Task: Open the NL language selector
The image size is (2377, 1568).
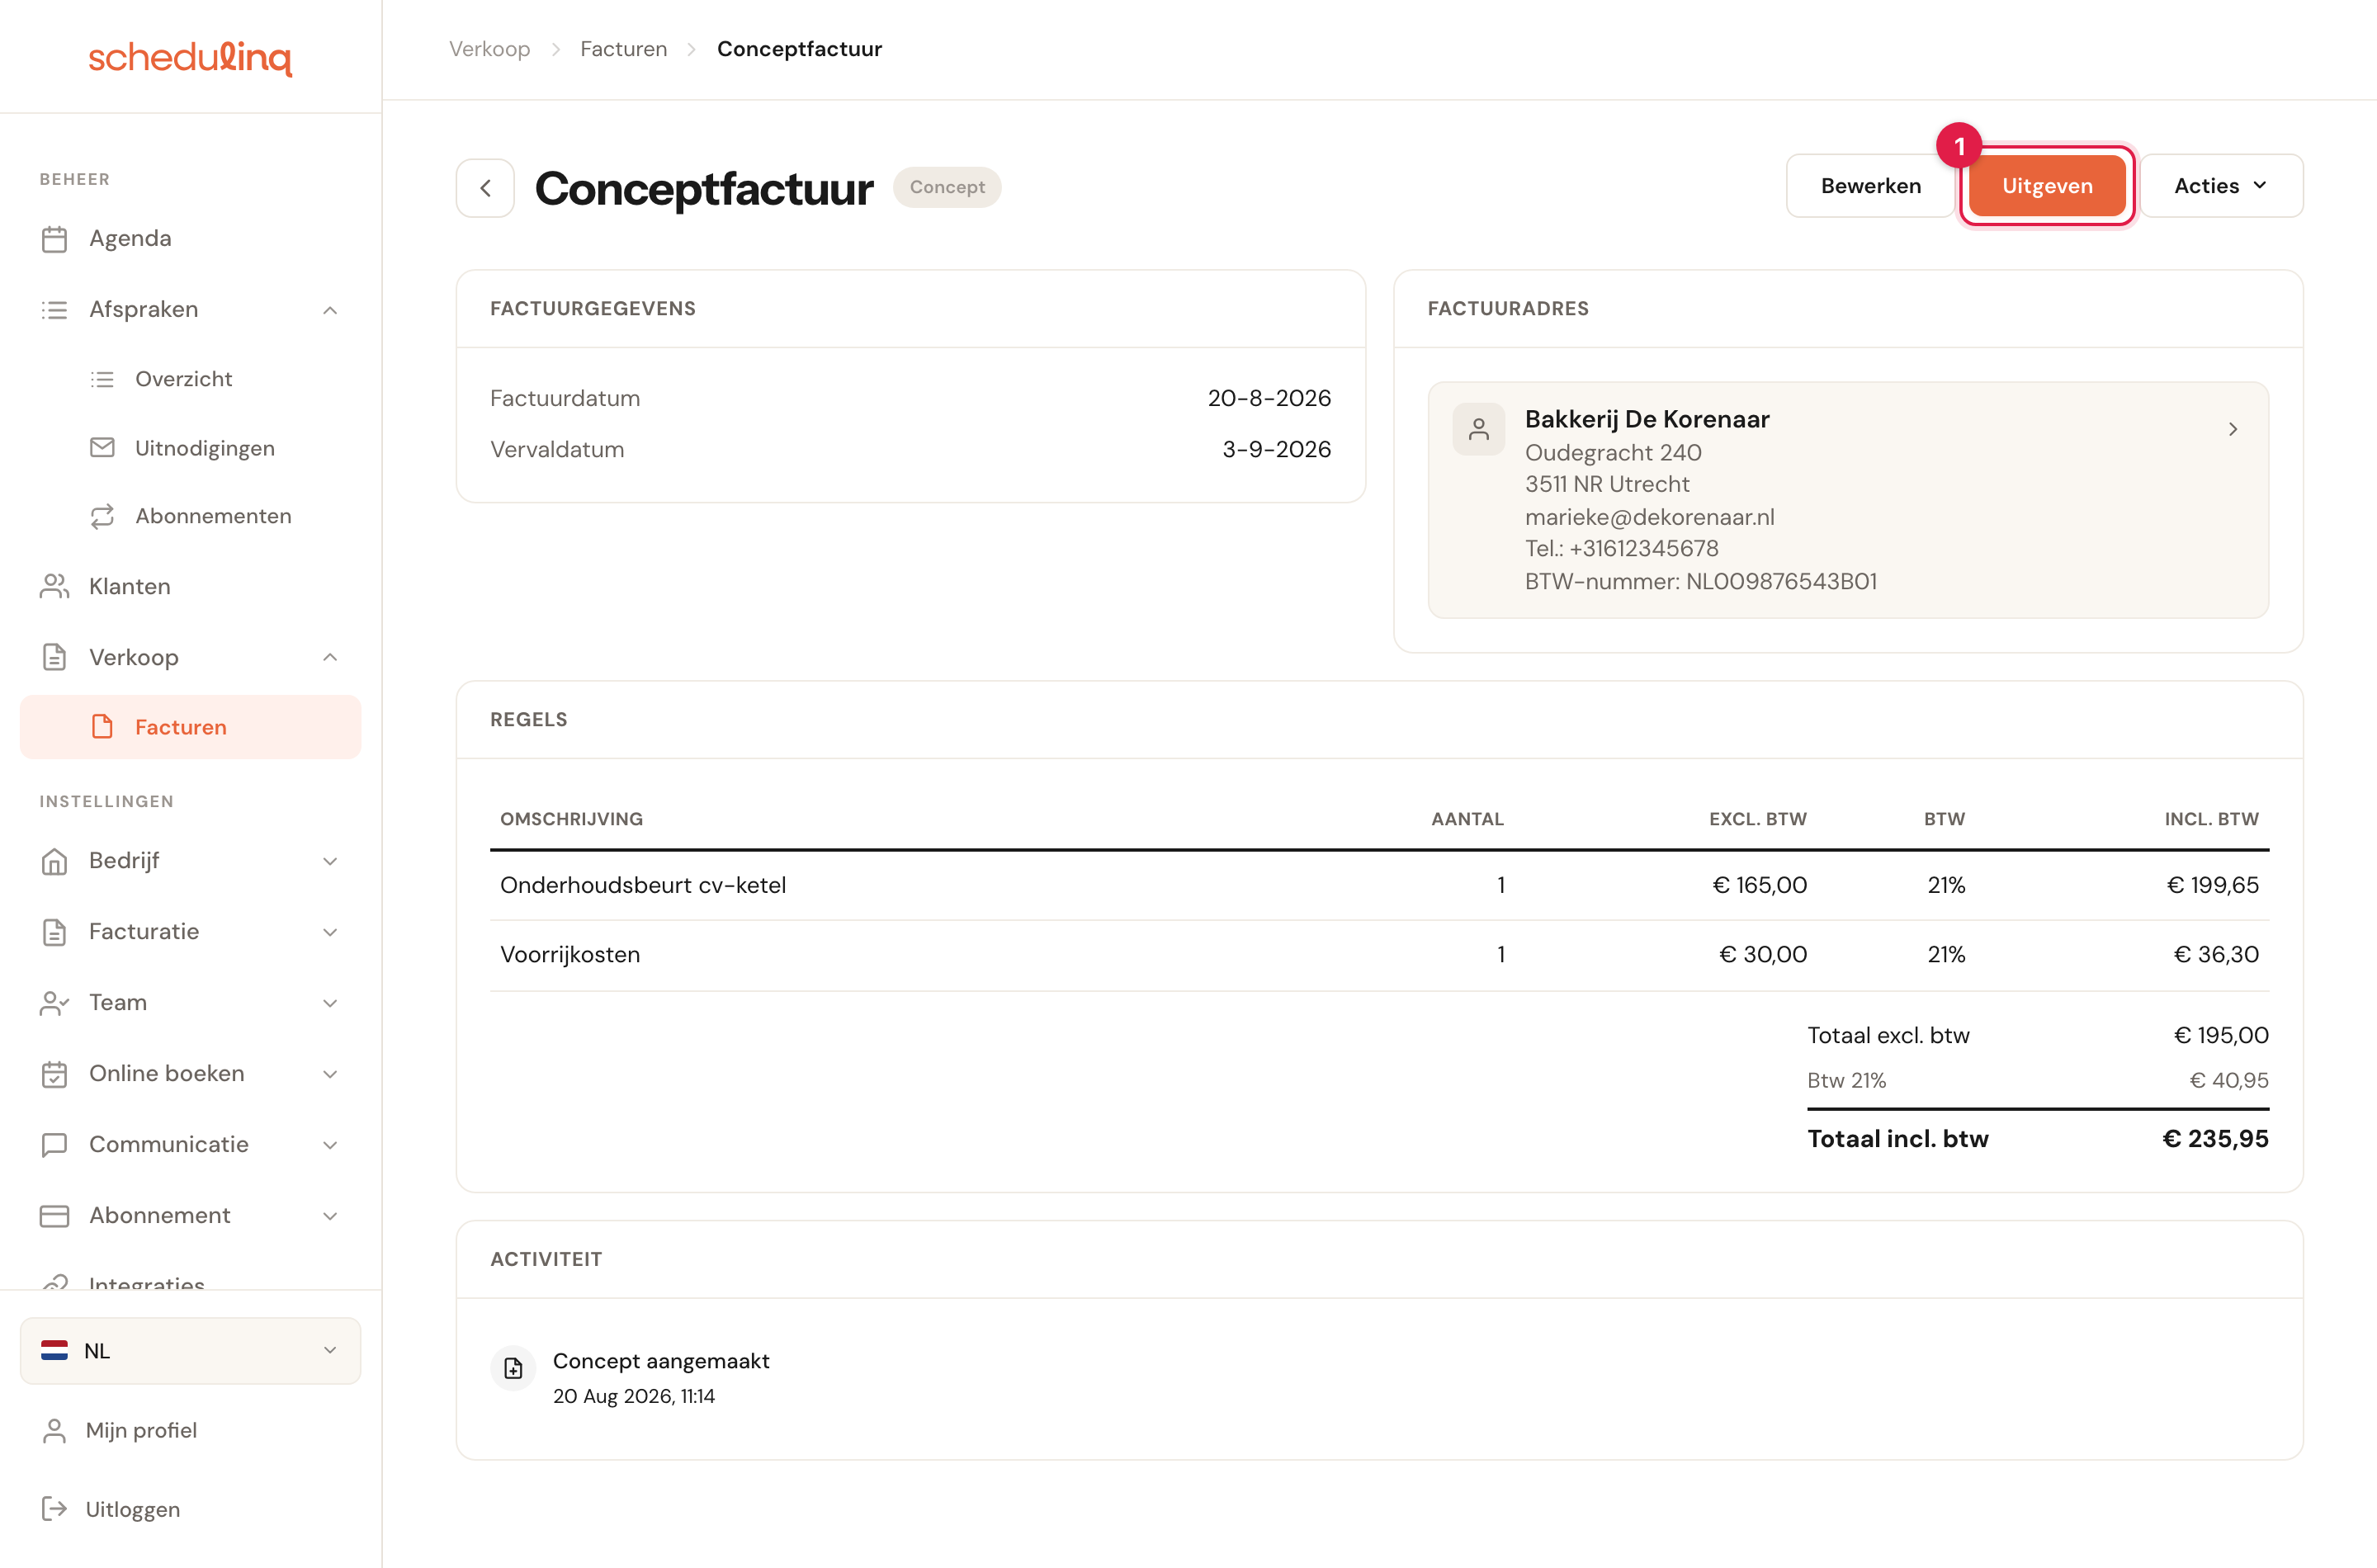Action: click(x=190, y=1351)
